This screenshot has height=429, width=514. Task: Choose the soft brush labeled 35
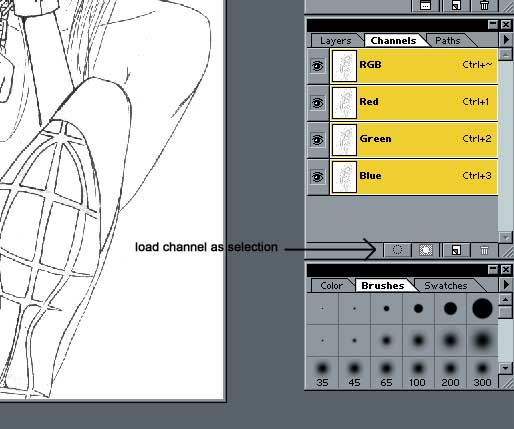[322, 373]
